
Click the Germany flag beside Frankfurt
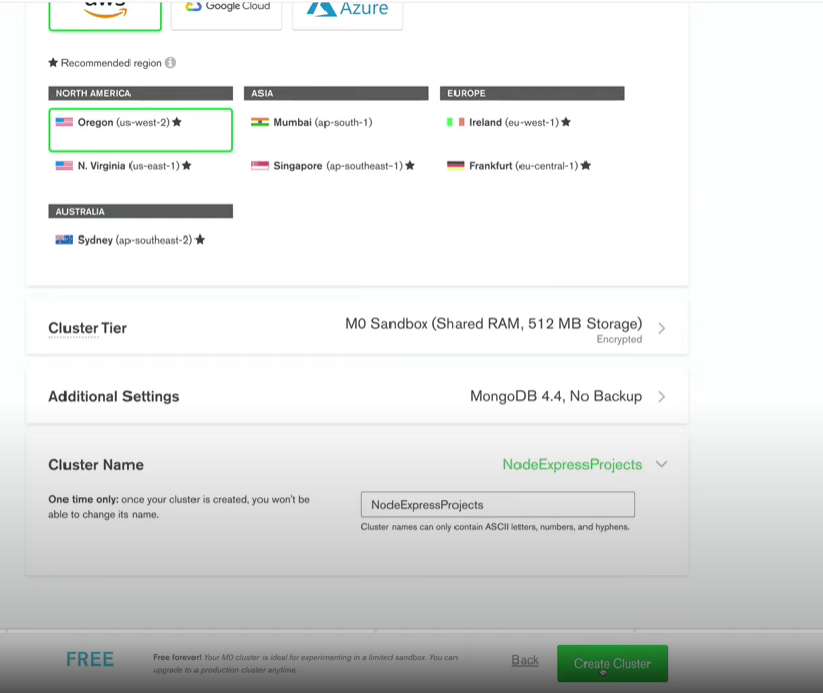(456, 165)
